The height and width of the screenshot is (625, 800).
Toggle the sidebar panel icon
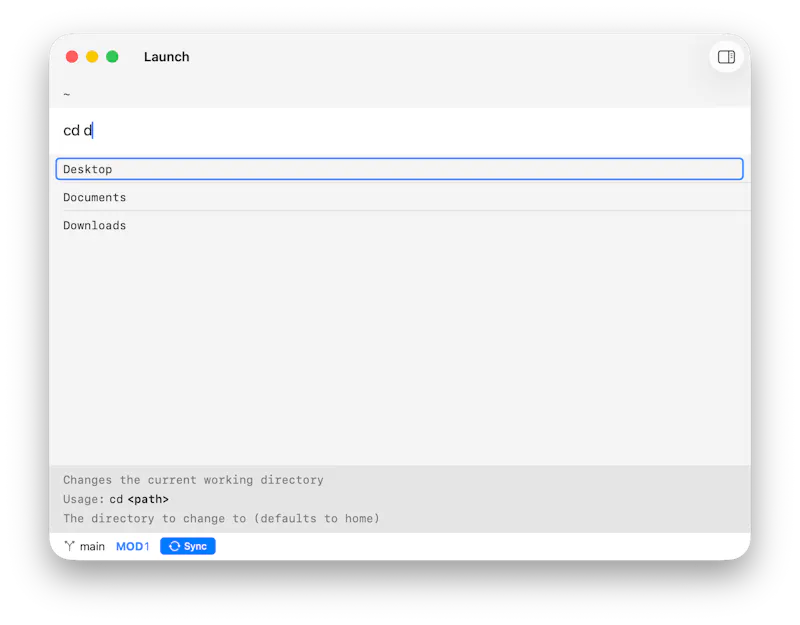pos(726,57)
